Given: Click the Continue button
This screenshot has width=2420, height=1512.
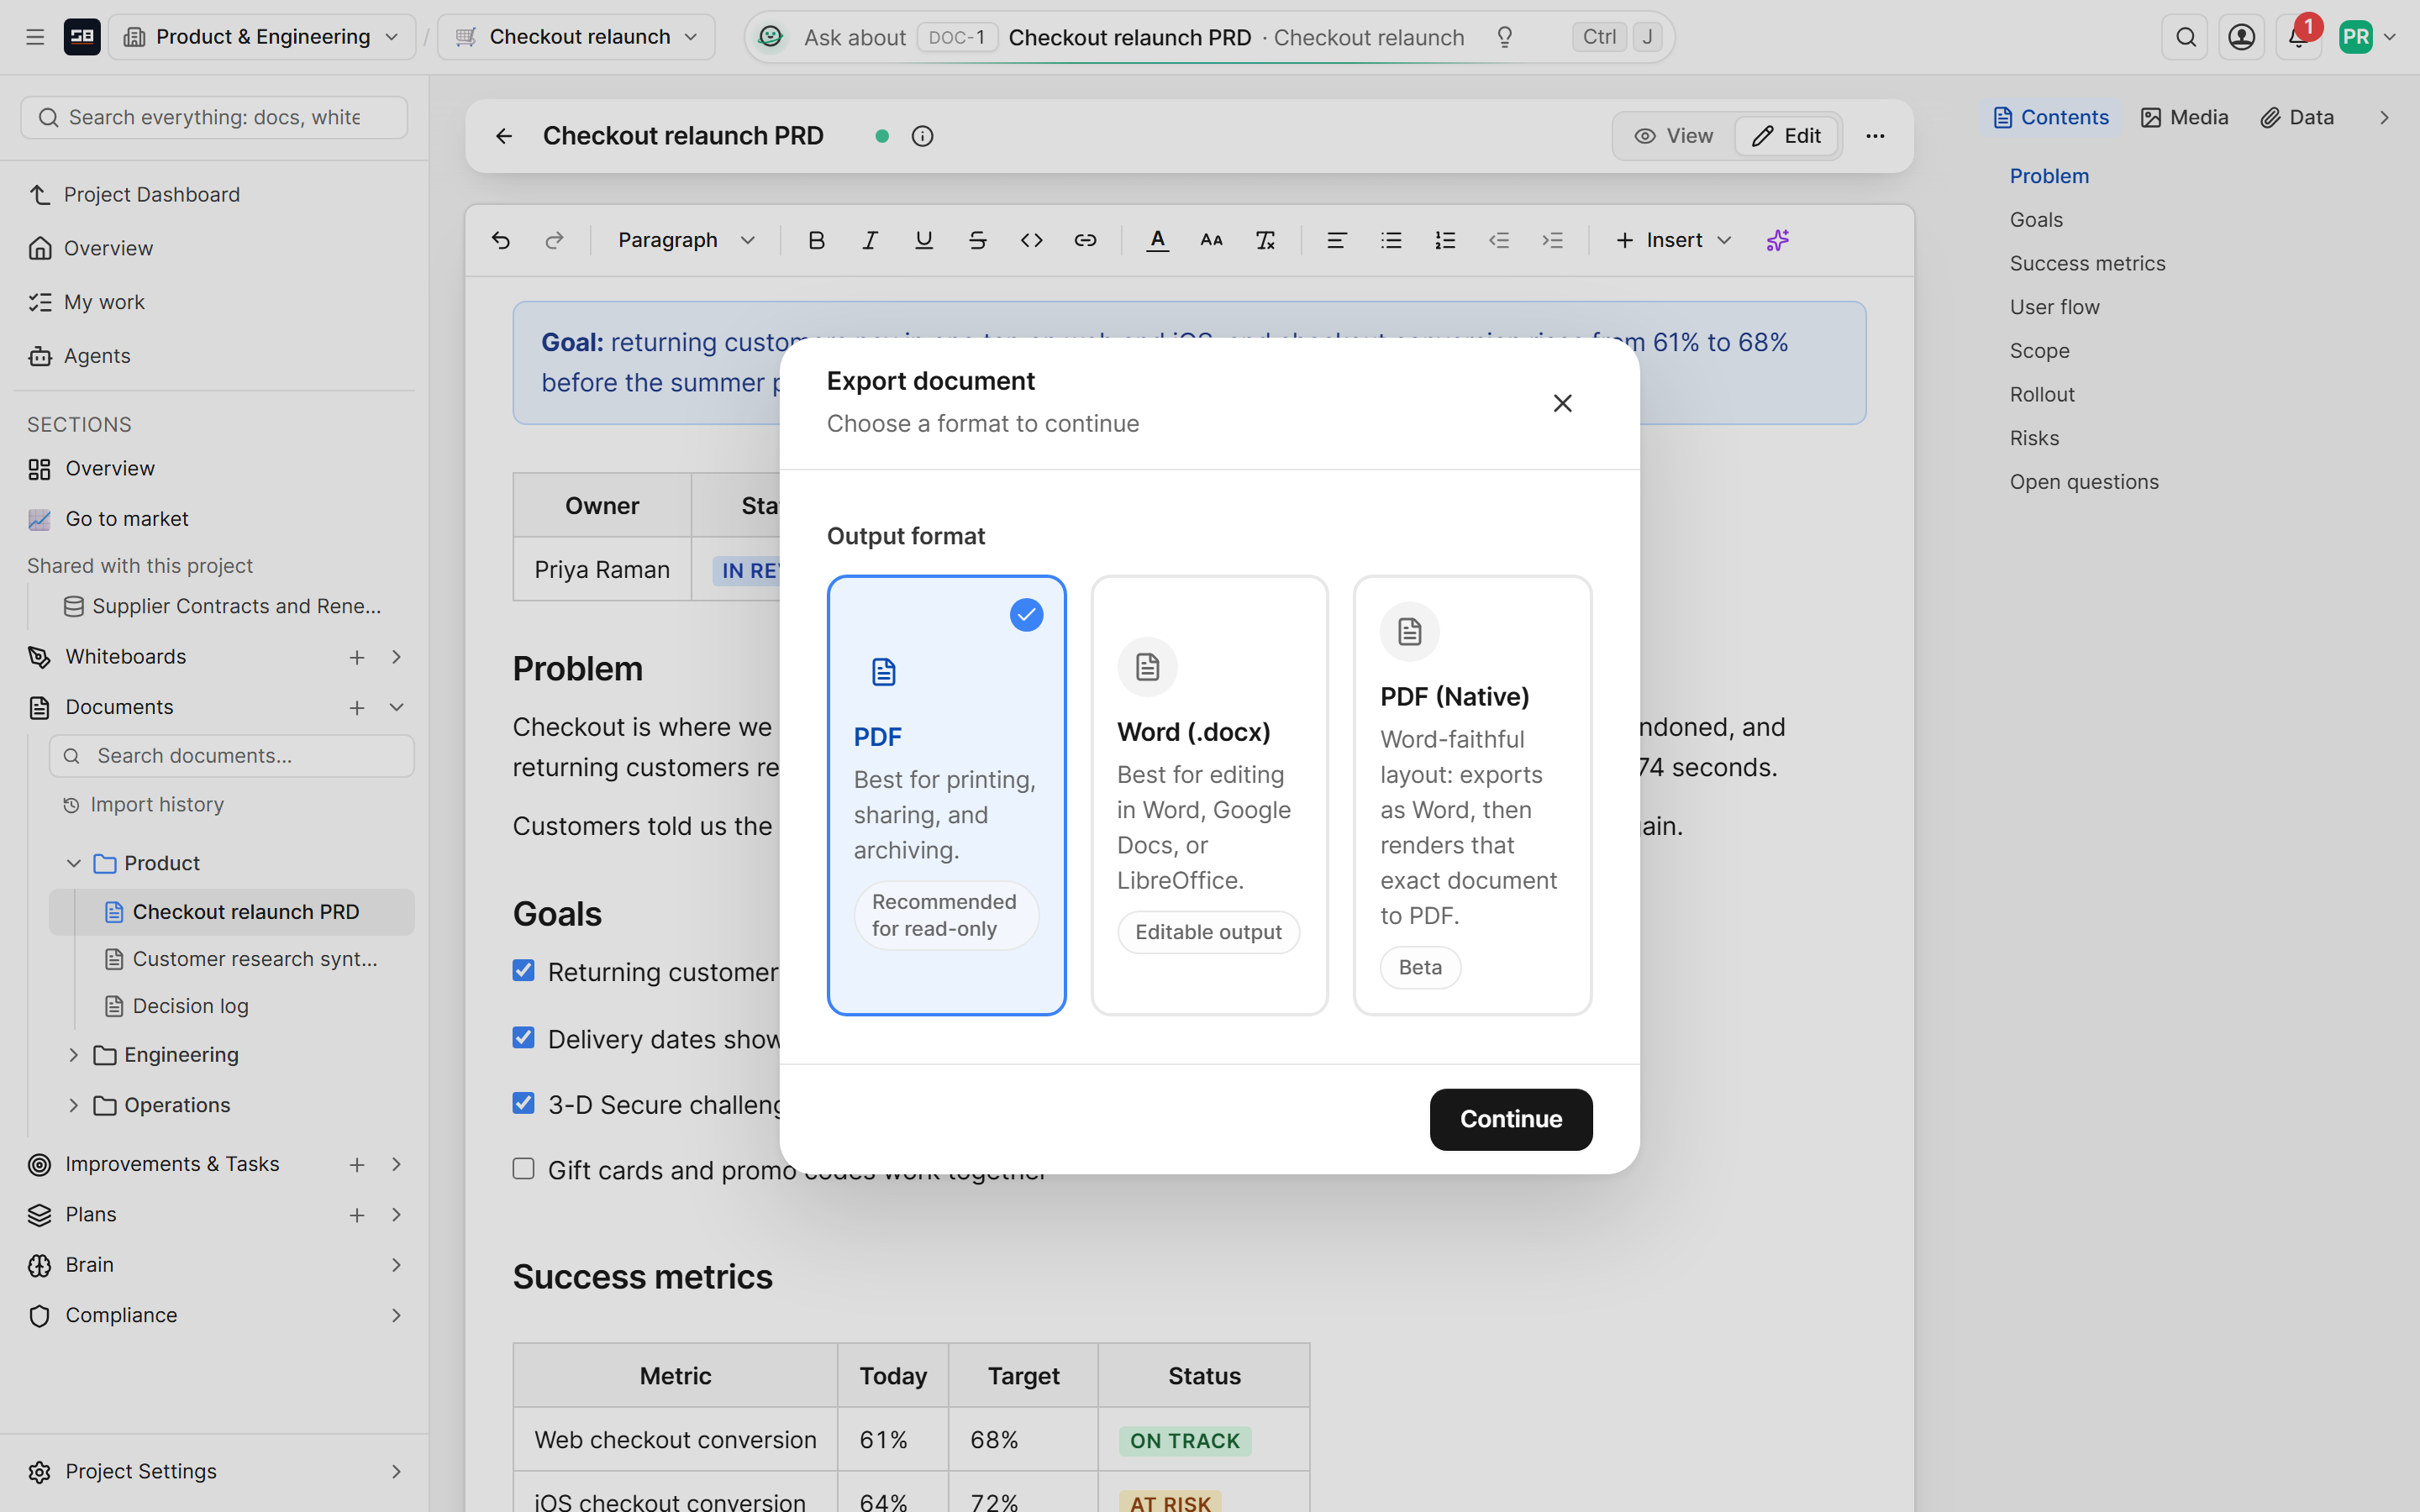Looking at the screenshot, I should pyautogui.click(x=1510, y=1119).
